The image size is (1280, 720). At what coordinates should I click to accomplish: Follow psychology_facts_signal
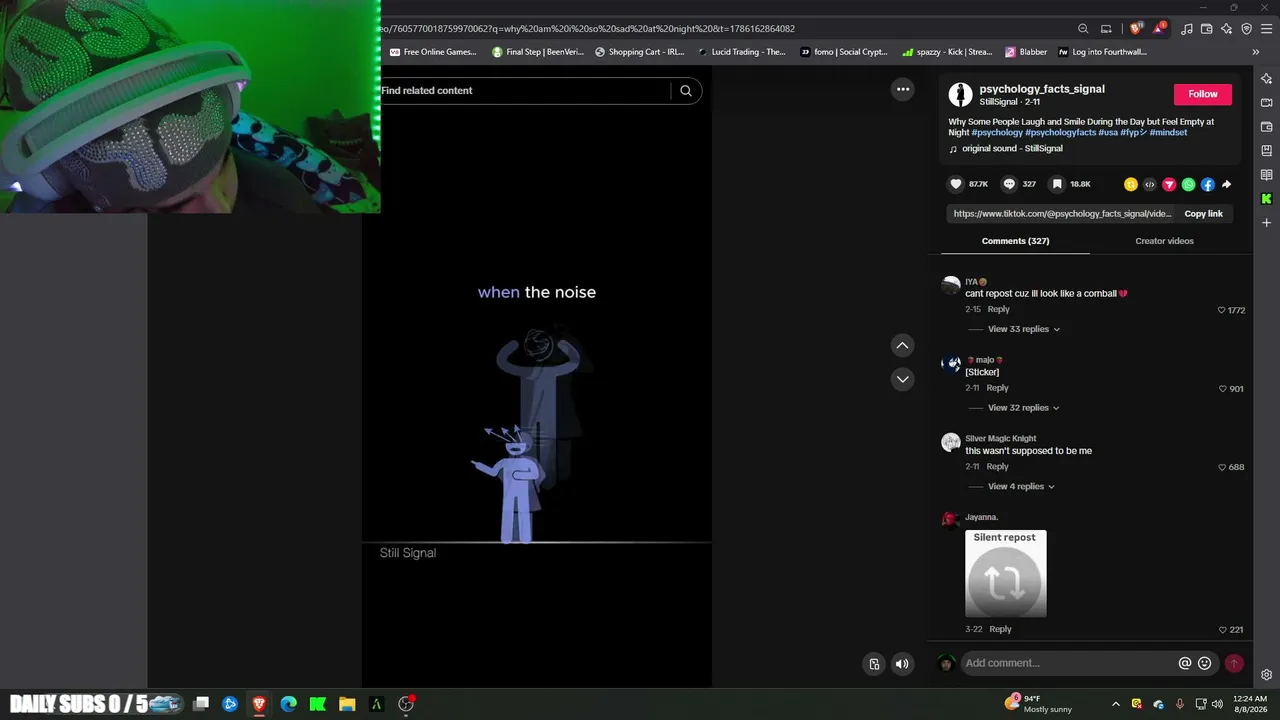(x=1203, y=94)
